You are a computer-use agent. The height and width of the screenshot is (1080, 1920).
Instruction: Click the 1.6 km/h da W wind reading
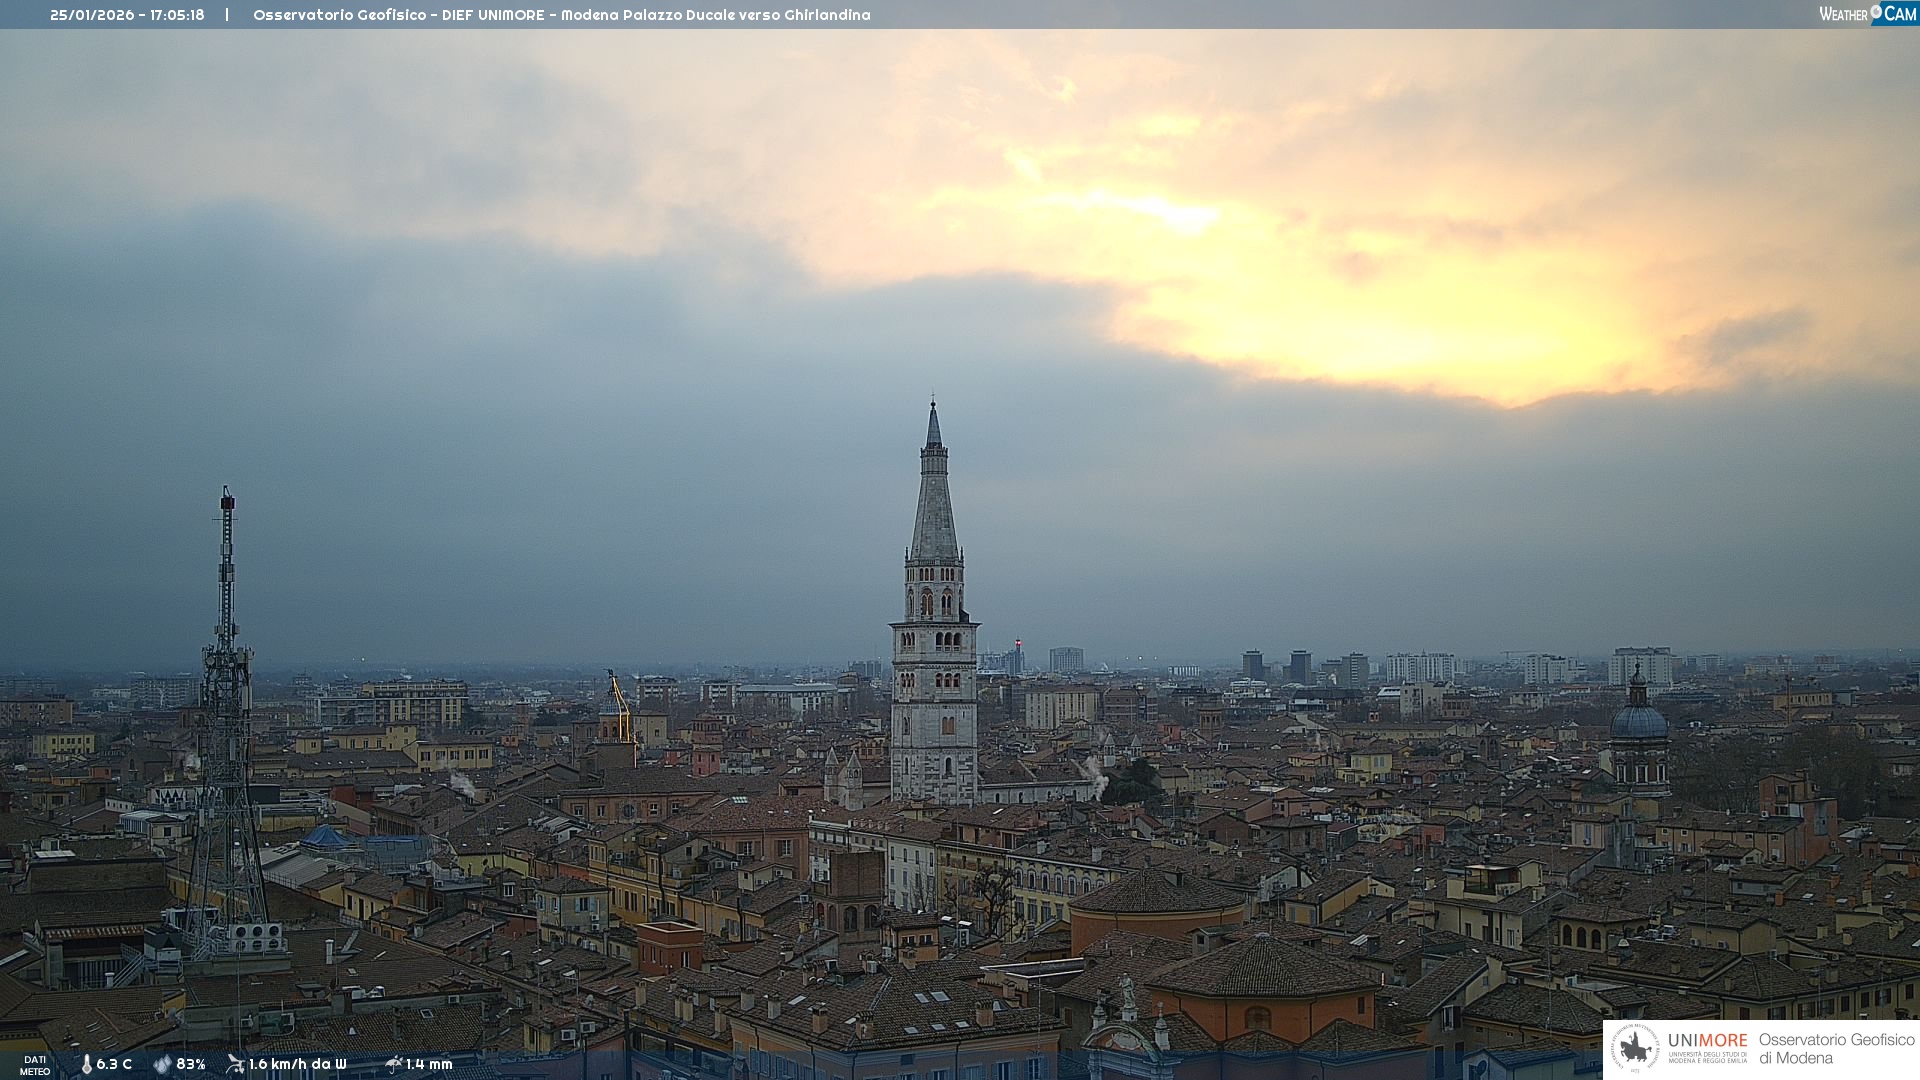tap(297, 1065)
